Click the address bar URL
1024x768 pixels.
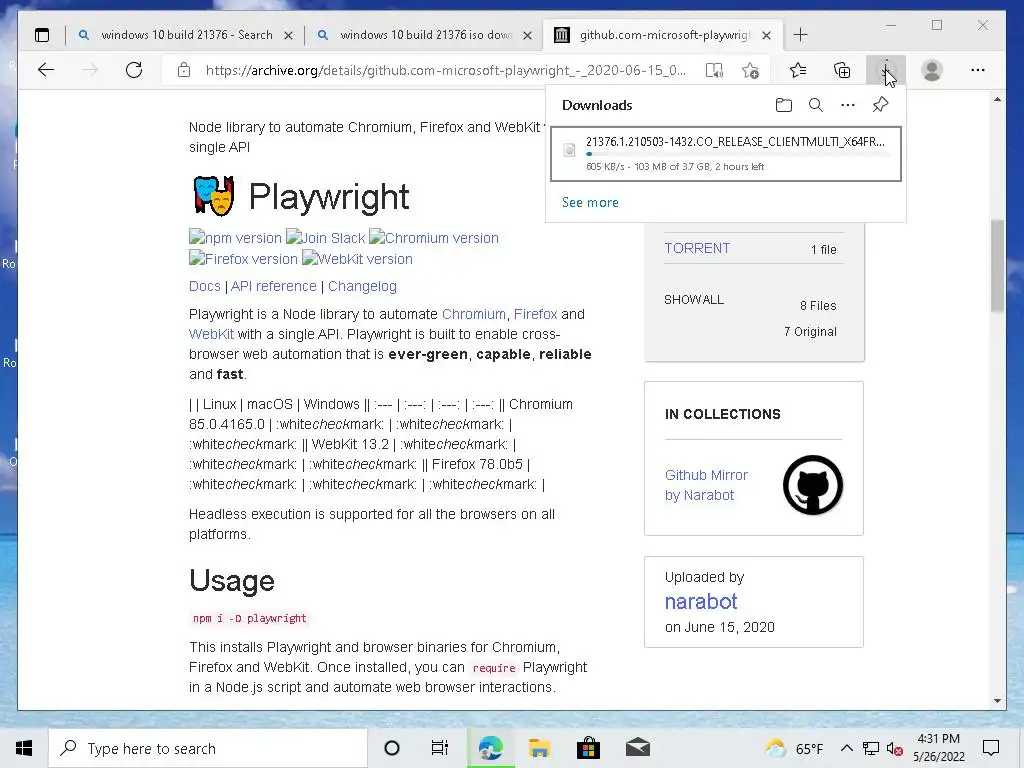(x=445, y=71)
